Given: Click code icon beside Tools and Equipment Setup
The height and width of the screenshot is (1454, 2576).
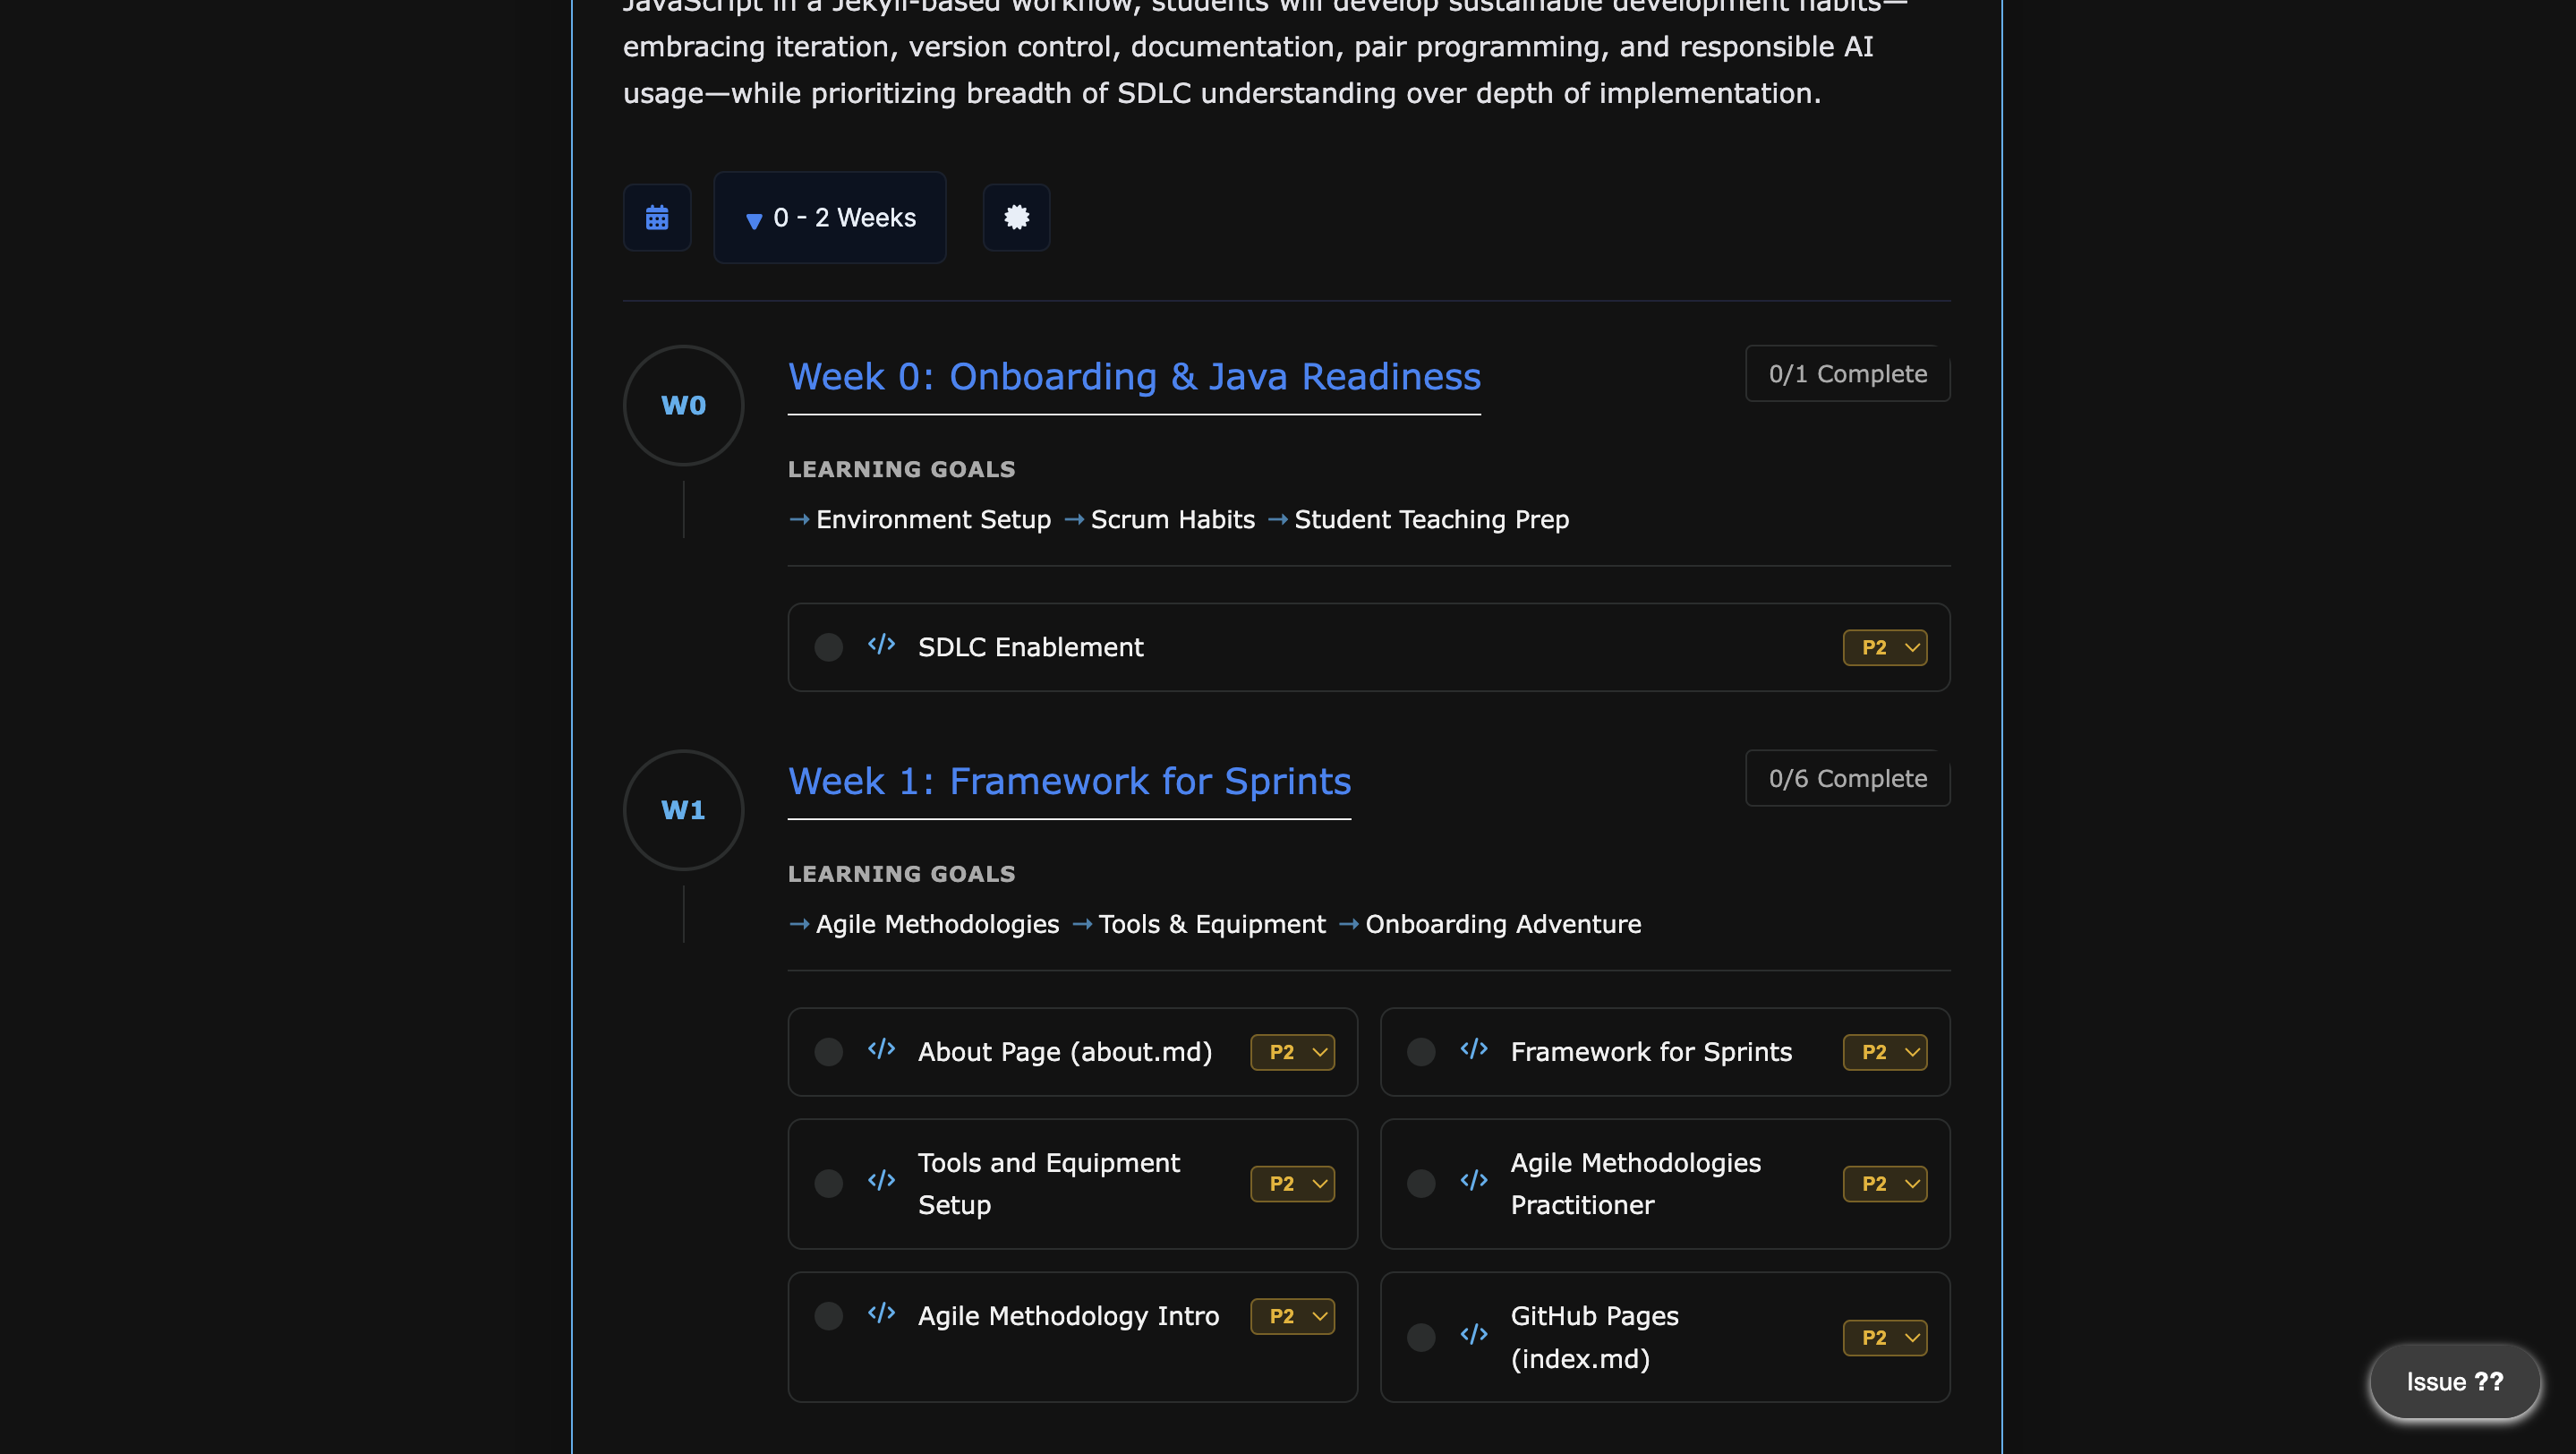Looking at the screenshot, I should click(881, 1182).
